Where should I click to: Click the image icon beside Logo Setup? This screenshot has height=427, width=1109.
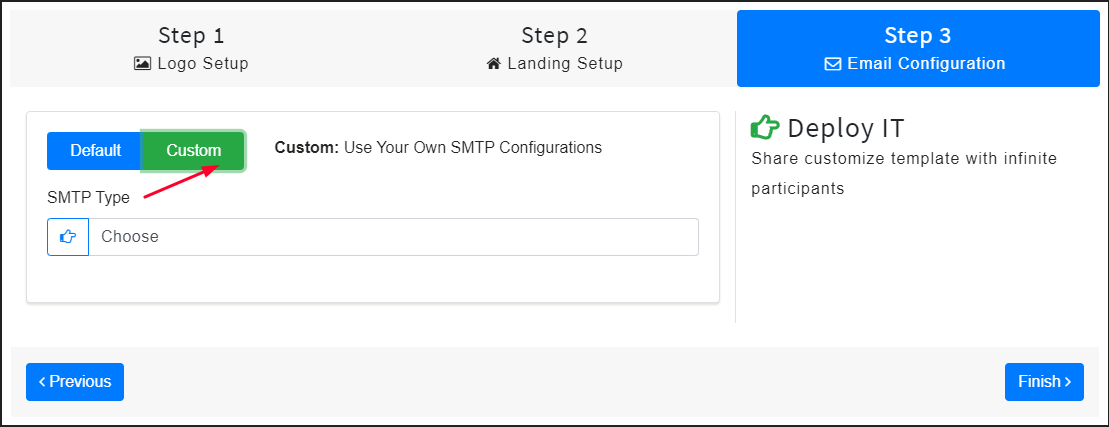click(x=142, y=64)
